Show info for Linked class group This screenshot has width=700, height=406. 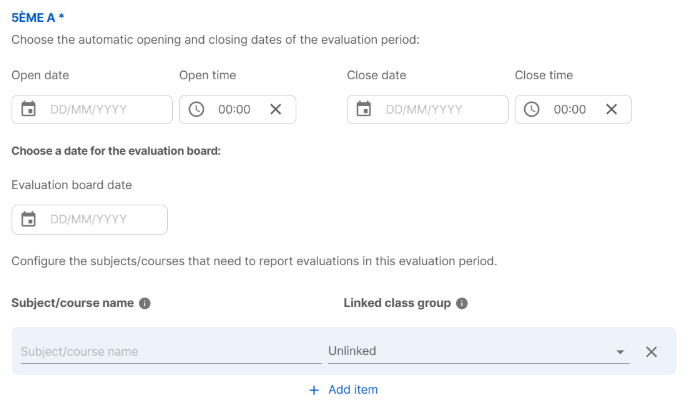click(x=462, y=303)
